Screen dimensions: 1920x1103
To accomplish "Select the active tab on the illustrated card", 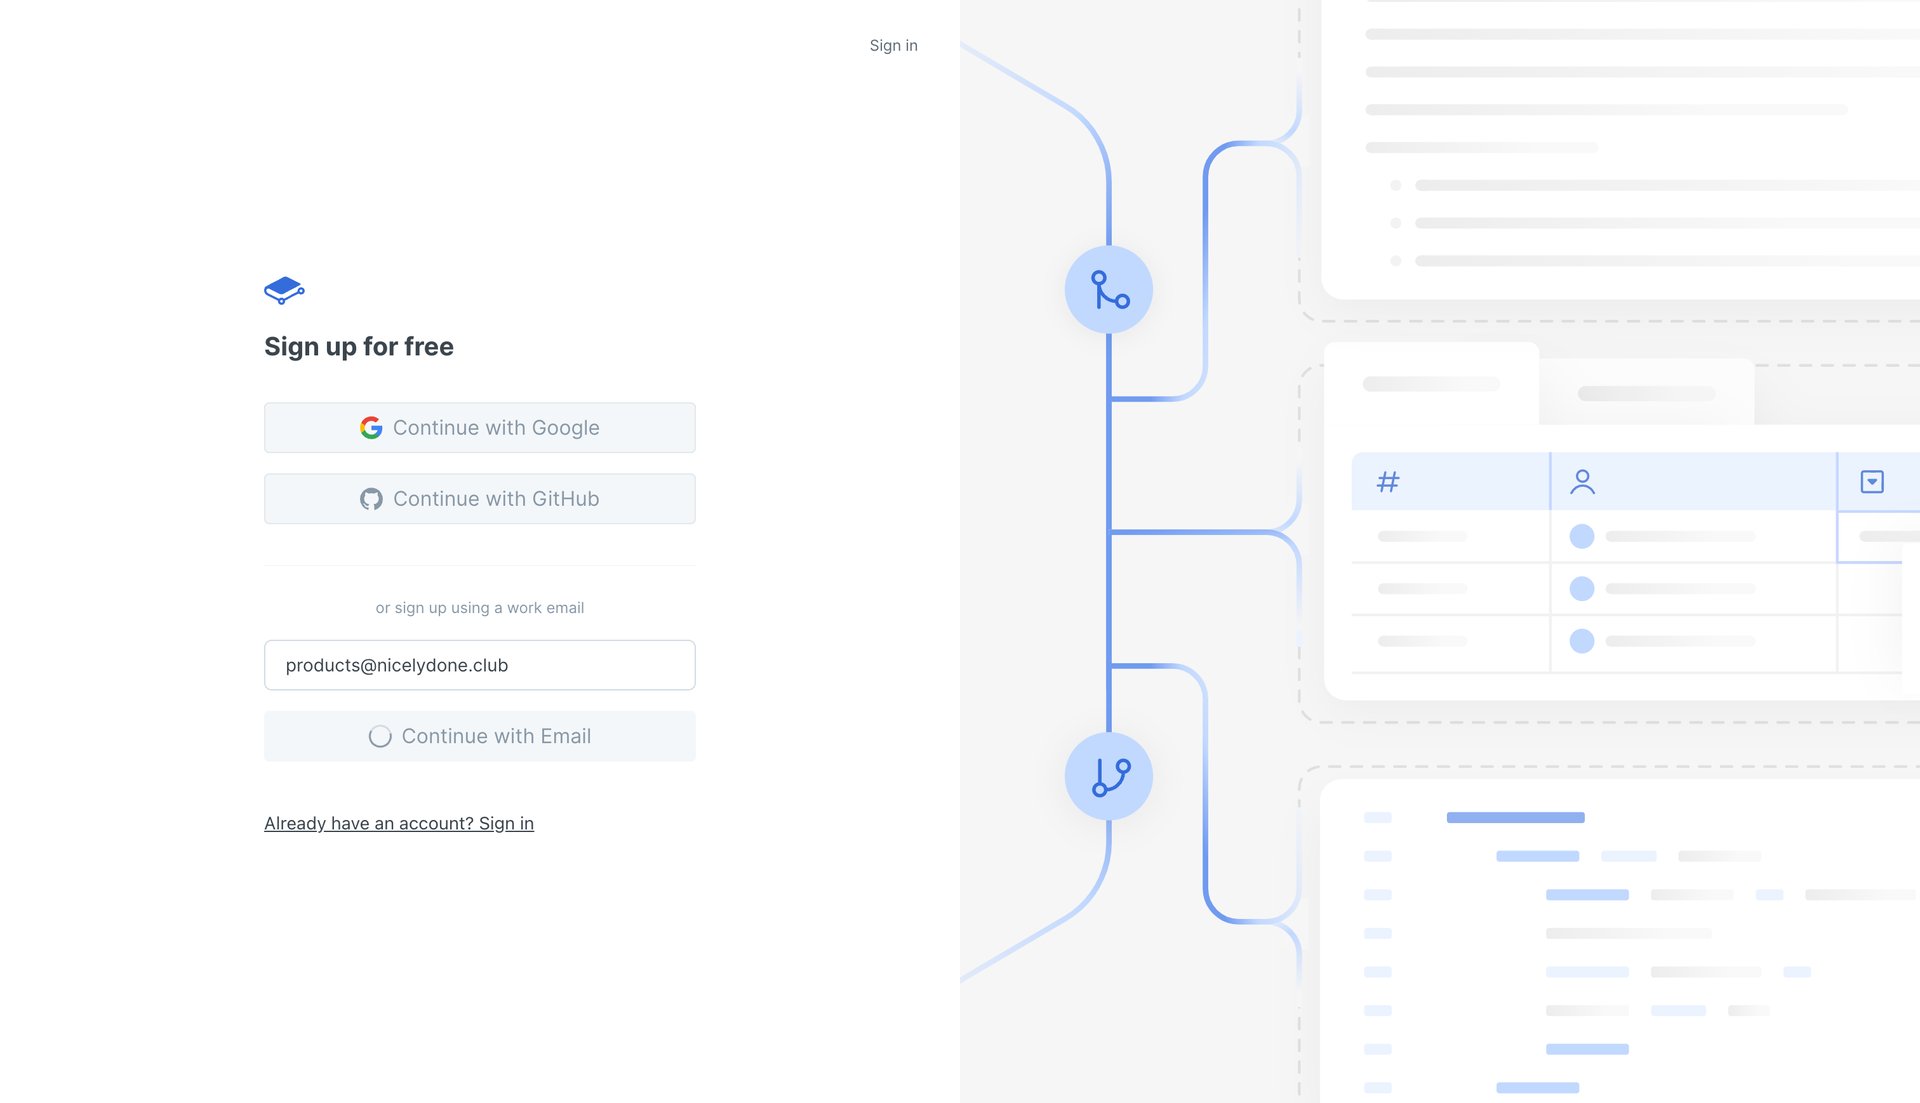I will pyautogui.click(x=1432, y=384).
